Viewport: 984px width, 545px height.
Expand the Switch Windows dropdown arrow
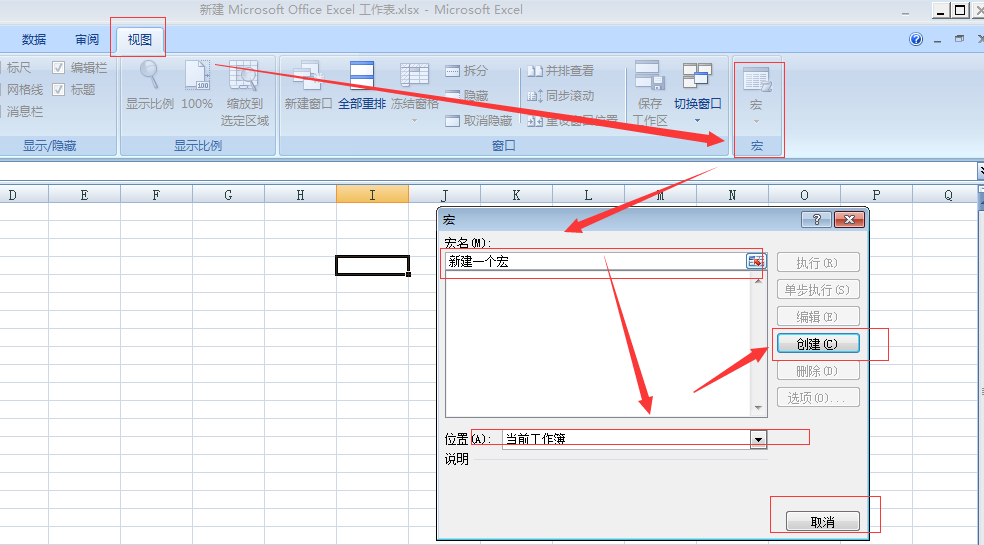(x=697, y=120)
